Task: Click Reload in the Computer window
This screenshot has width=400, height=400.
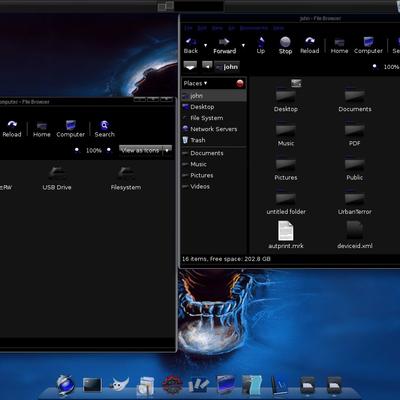Action: [12, 129]
